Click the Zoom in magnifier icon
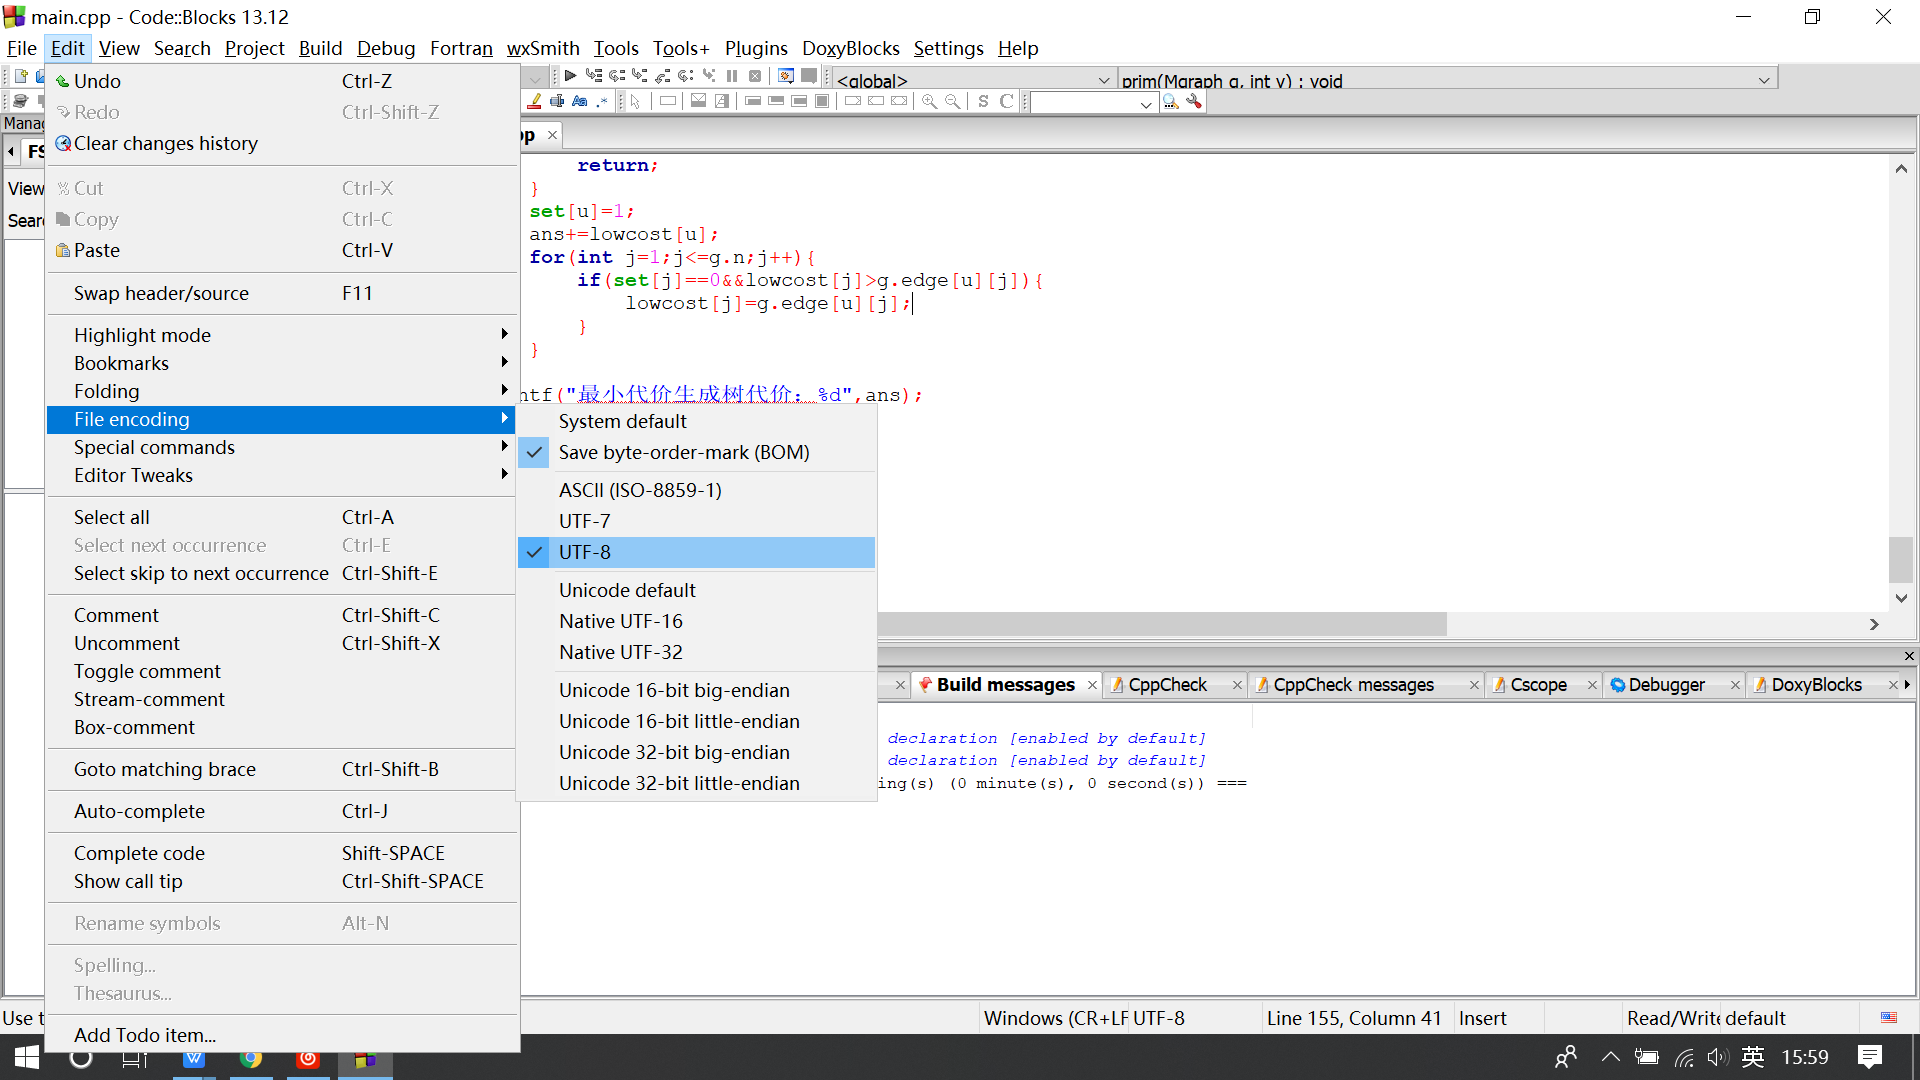1920x1080 pixels. point(929,101)
